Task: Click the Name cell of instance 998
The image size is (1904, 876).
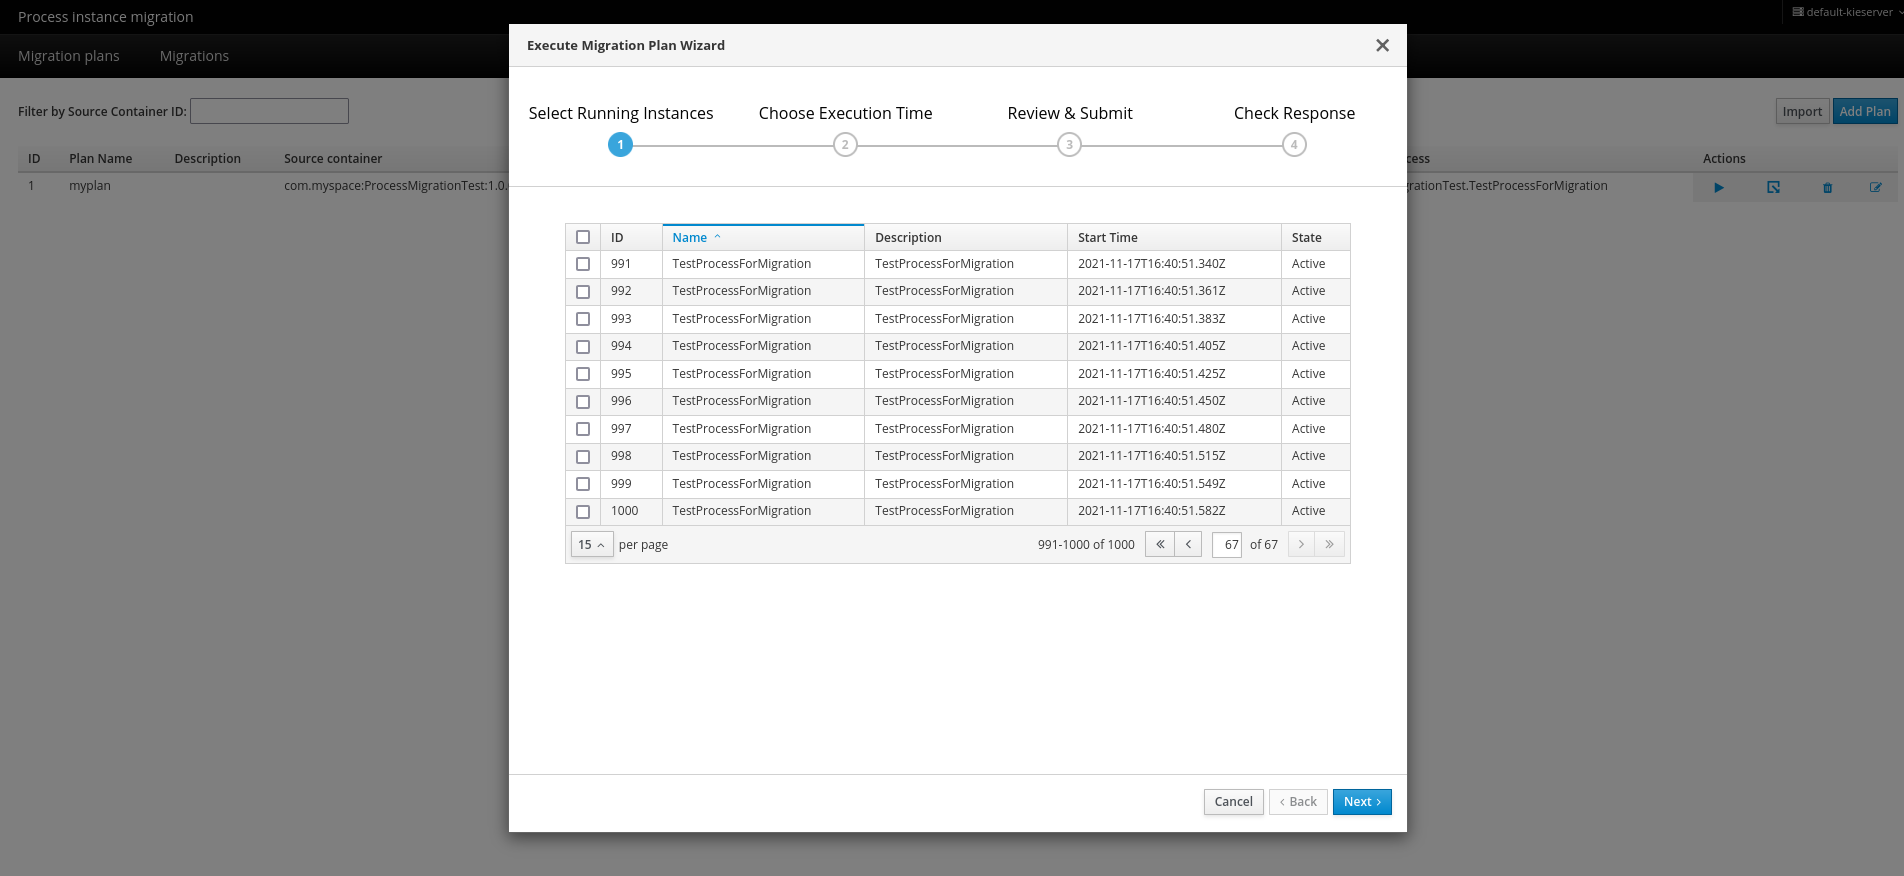Action: (x=763, y=456)
